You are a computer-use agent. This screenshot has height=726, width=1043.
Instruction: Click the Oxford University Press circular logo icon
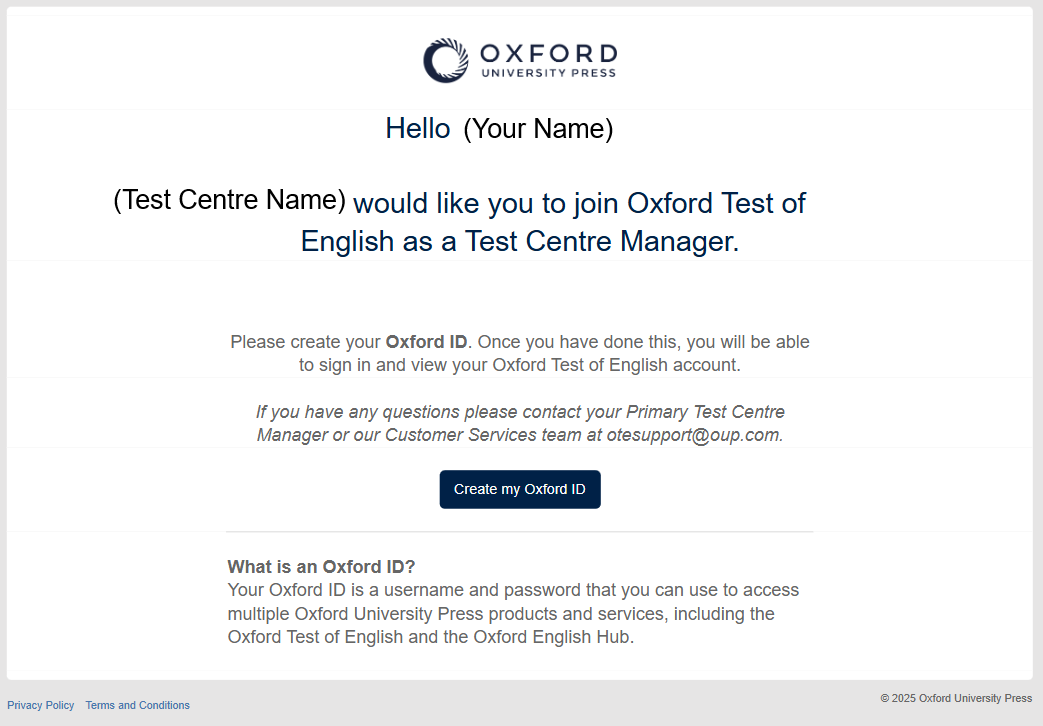coord(445,60)
